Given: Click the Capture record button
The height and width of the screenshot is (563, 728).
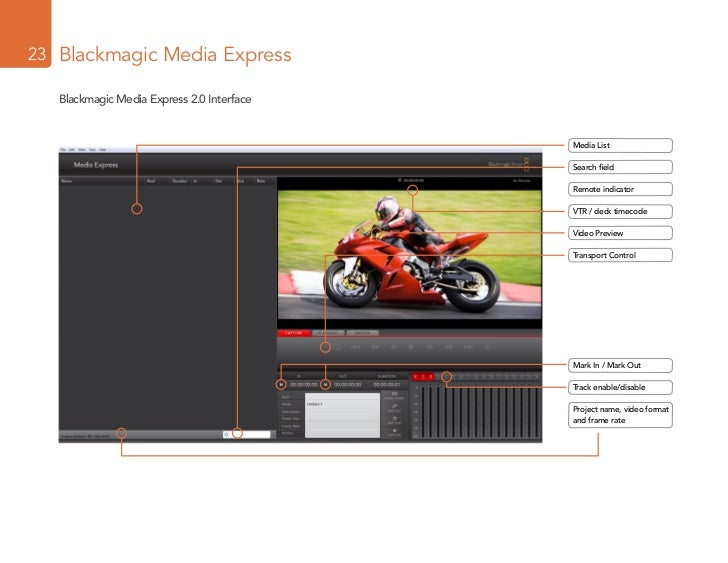Looking at the screenshot, I should pos(394,432).
